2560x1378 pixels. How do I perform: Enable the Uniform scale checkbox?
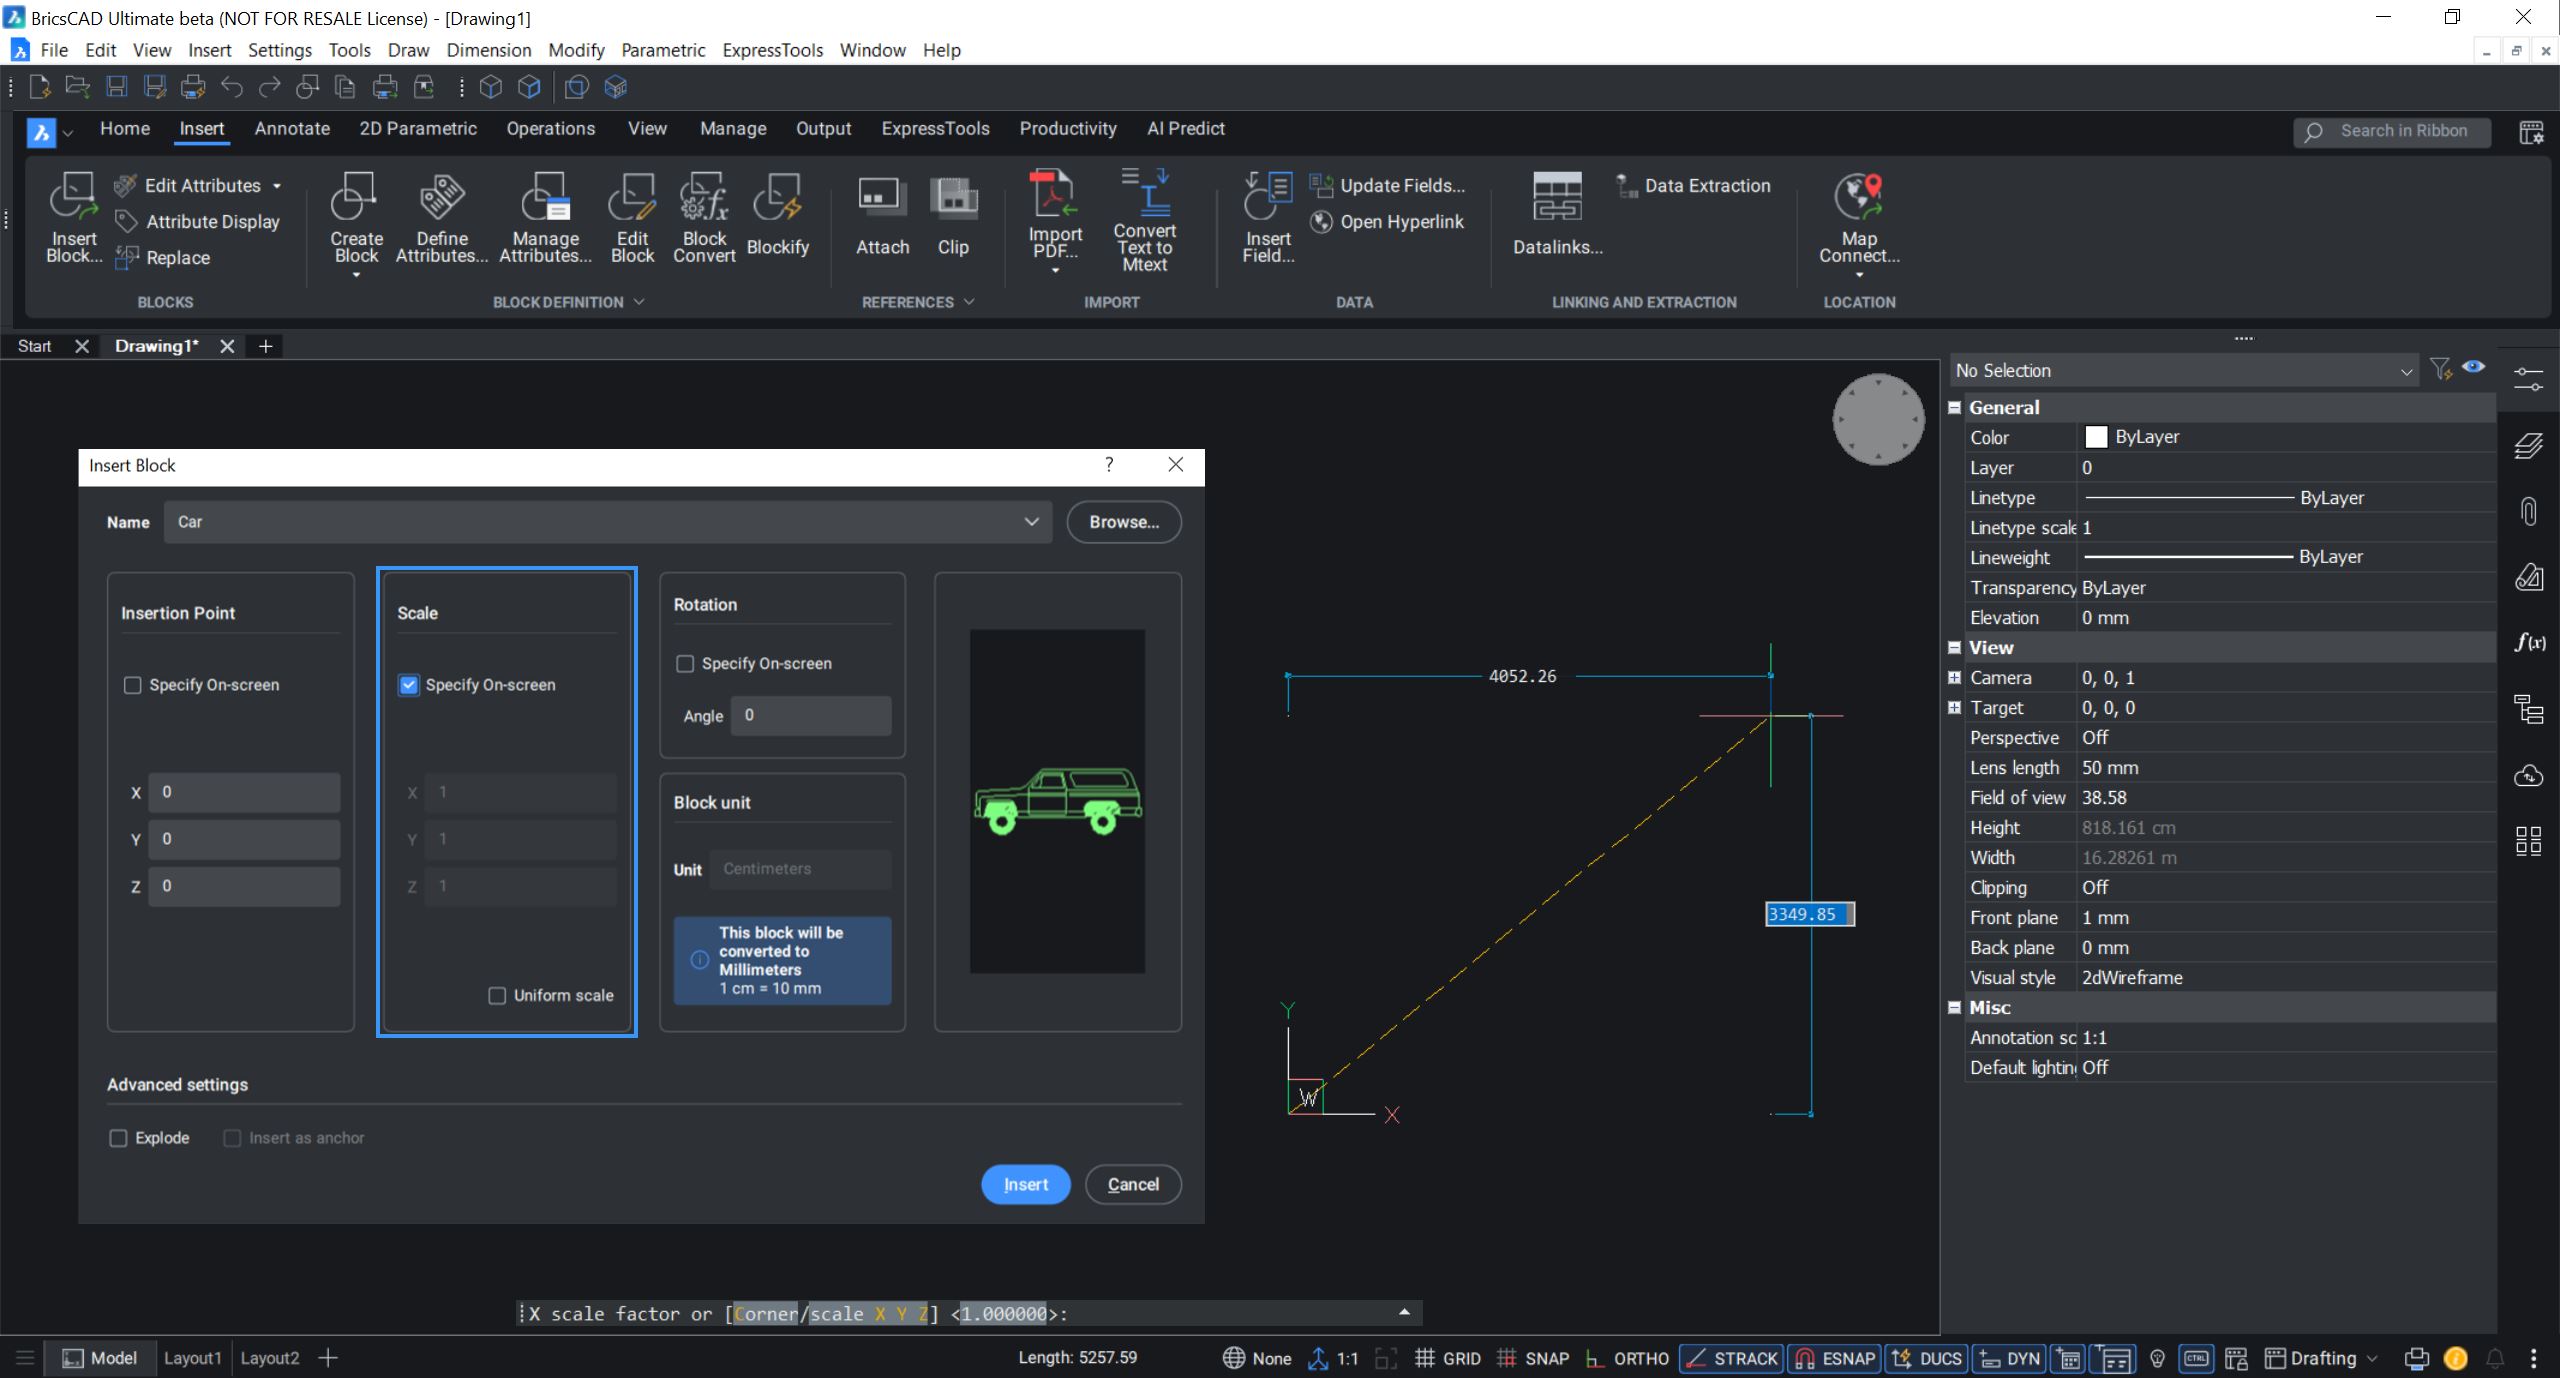click(x=497, y=996)
